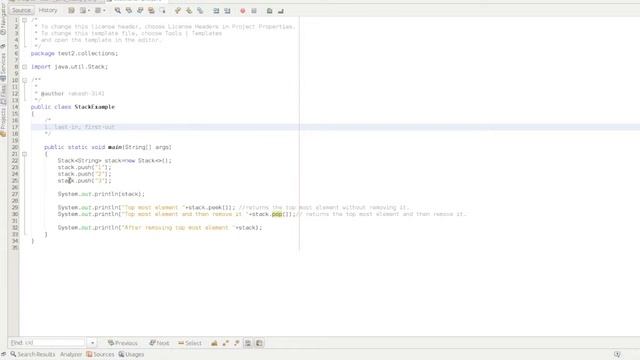The image size is (640, 360).
Task: Click status bar icon at bottom right
Action: click(x=617, y=354)
